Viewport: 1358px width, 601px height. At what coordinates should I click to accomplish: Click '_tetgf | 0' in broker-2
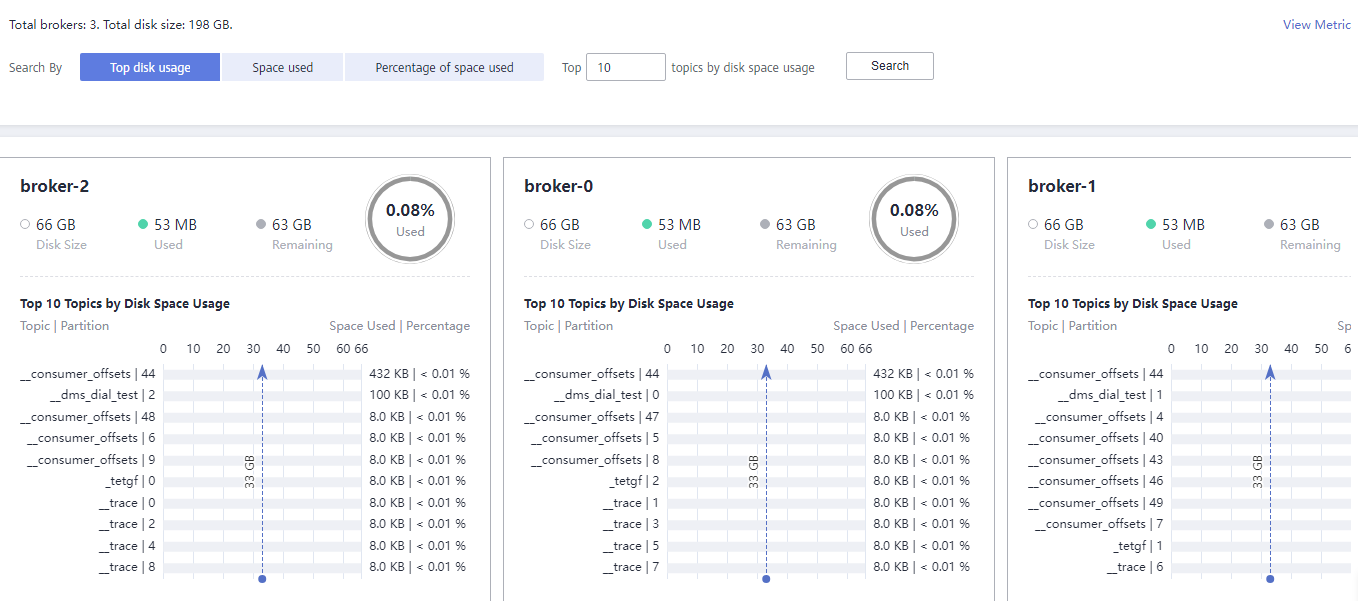131,481
